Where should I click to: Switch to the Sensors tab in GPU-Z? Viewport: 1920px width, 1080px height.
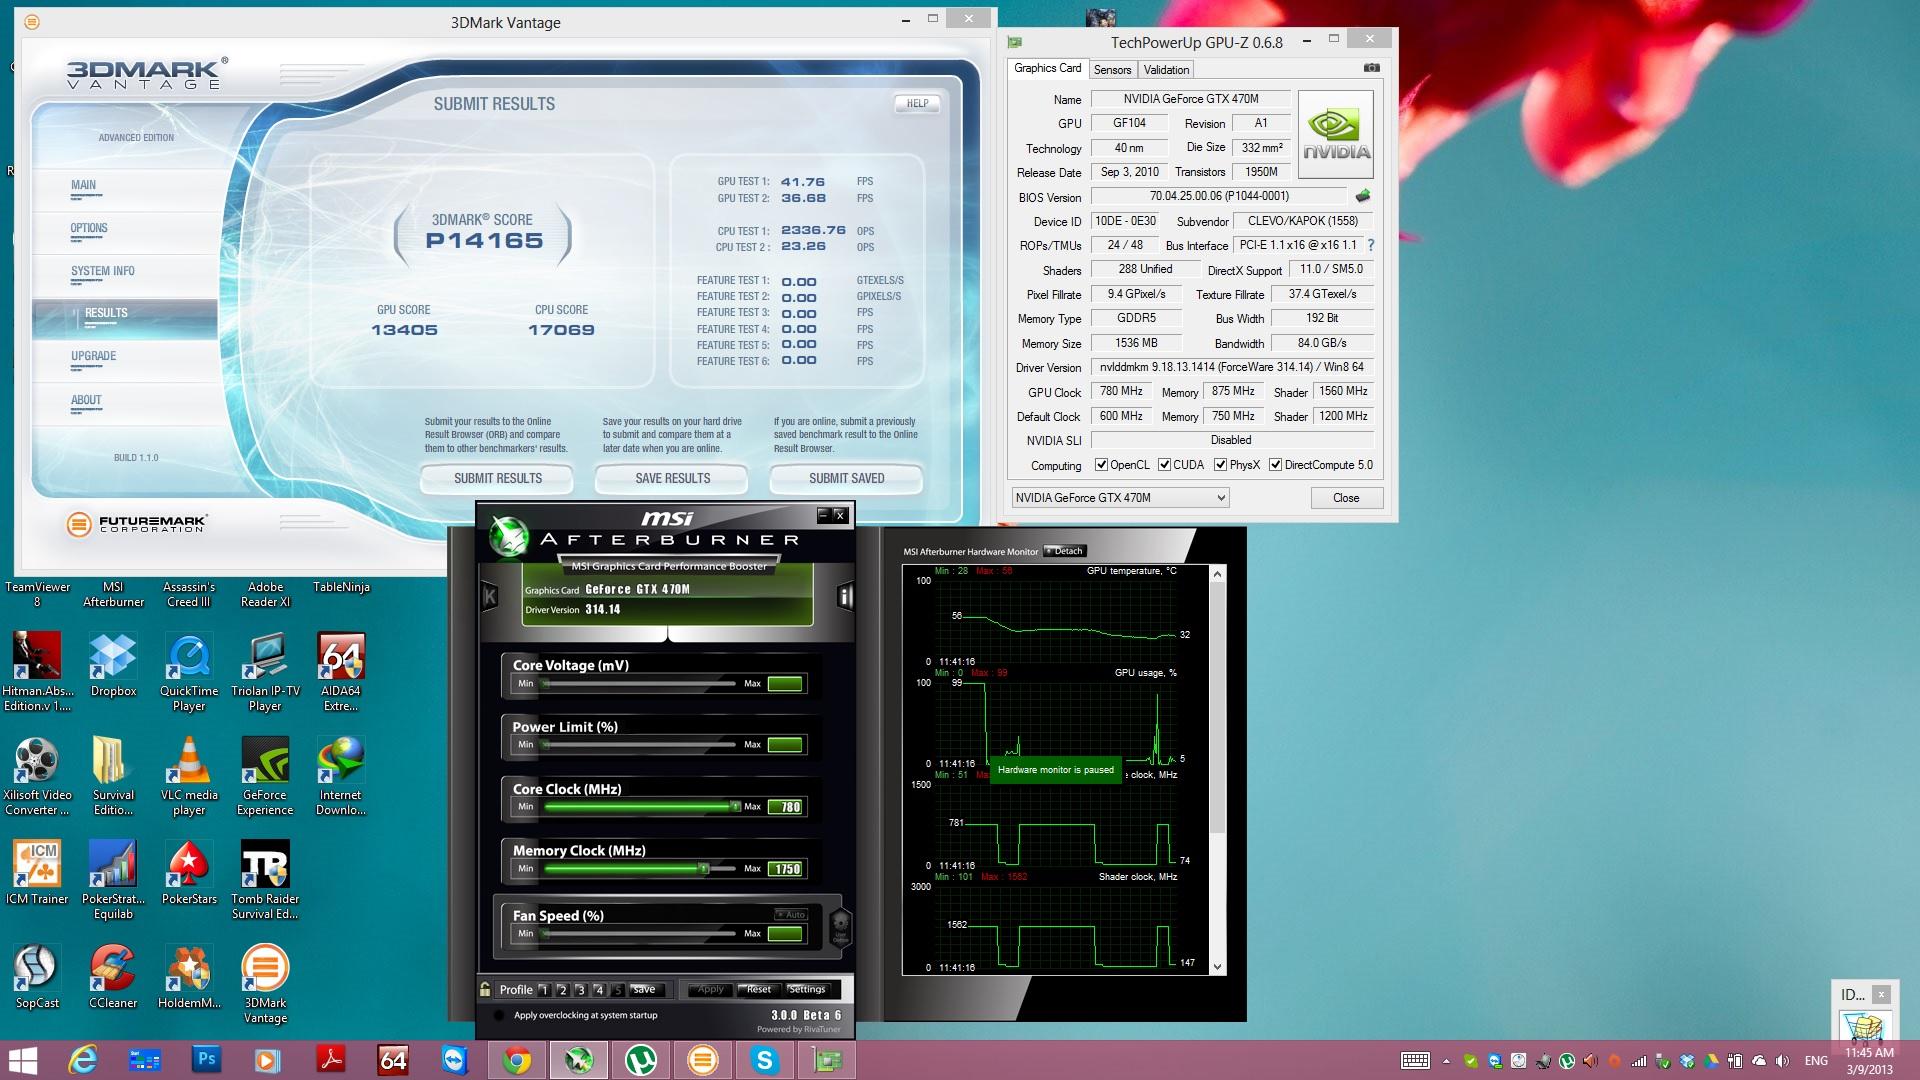click(1112, 69)
